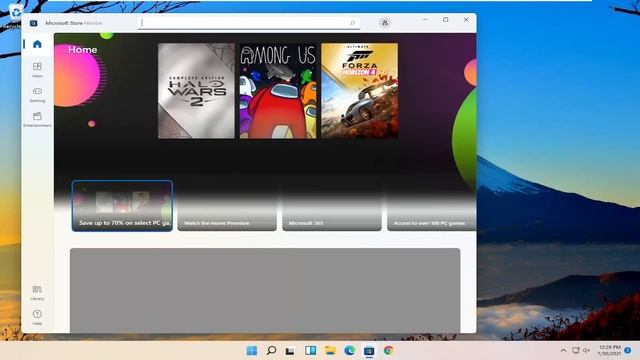Select Access to over 100 PC games card
The width and height of the screenshot is (640, 360).
431,206
